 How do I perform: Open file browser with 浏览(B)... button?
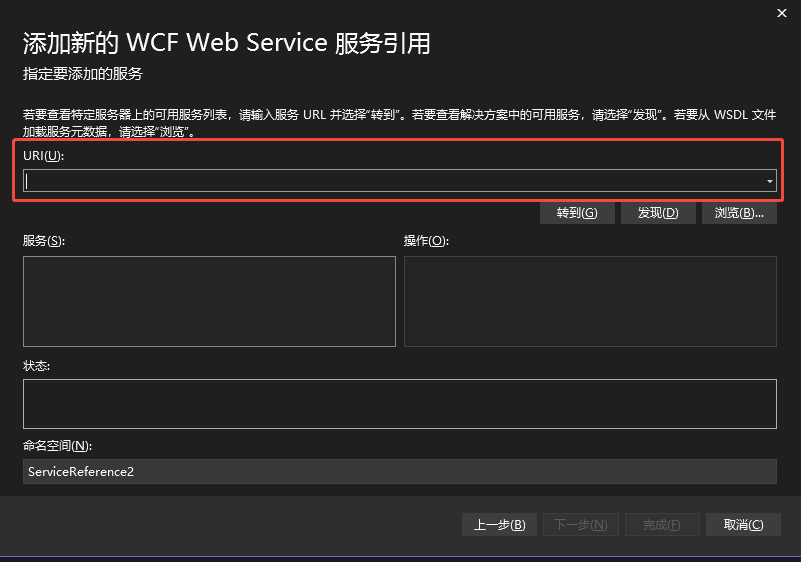pyautogui.click(x=739, y=213)
